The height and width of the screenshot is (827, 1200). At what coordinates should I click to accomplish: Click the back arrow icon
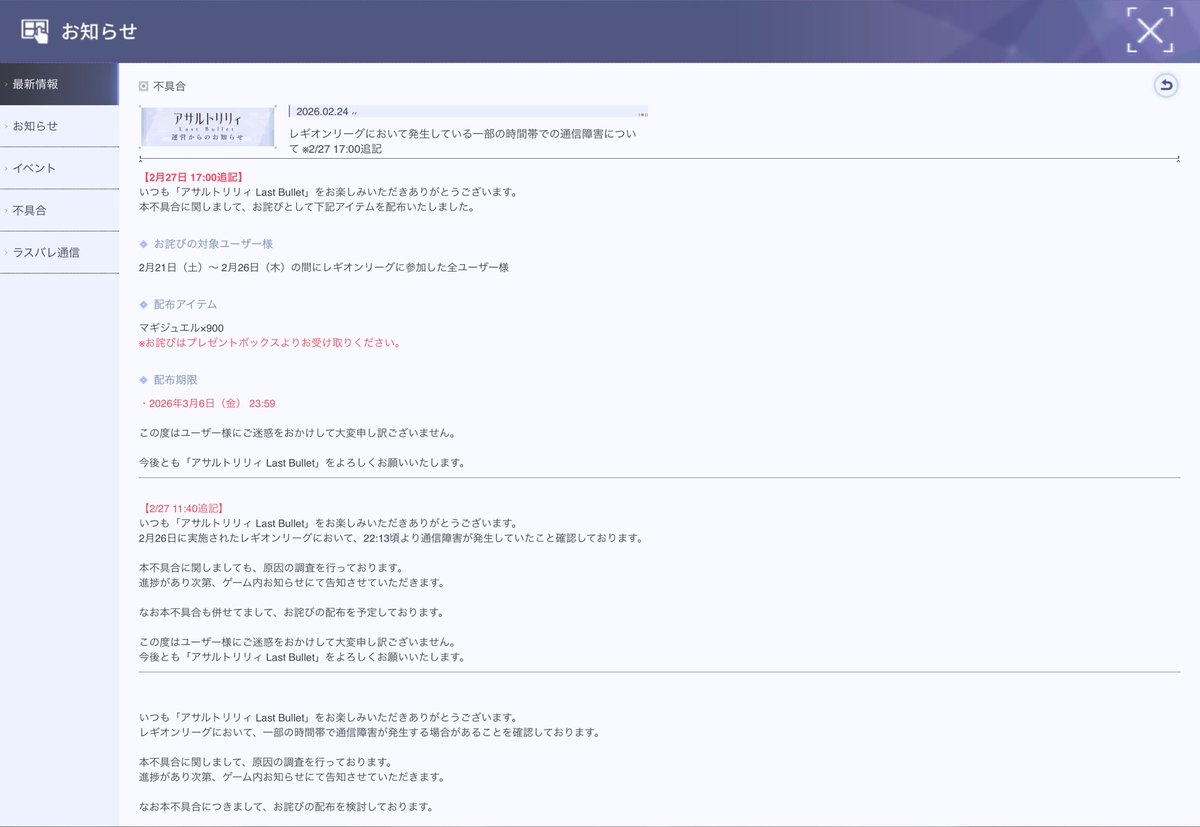pyautogui.click(x=1165, y=86)
